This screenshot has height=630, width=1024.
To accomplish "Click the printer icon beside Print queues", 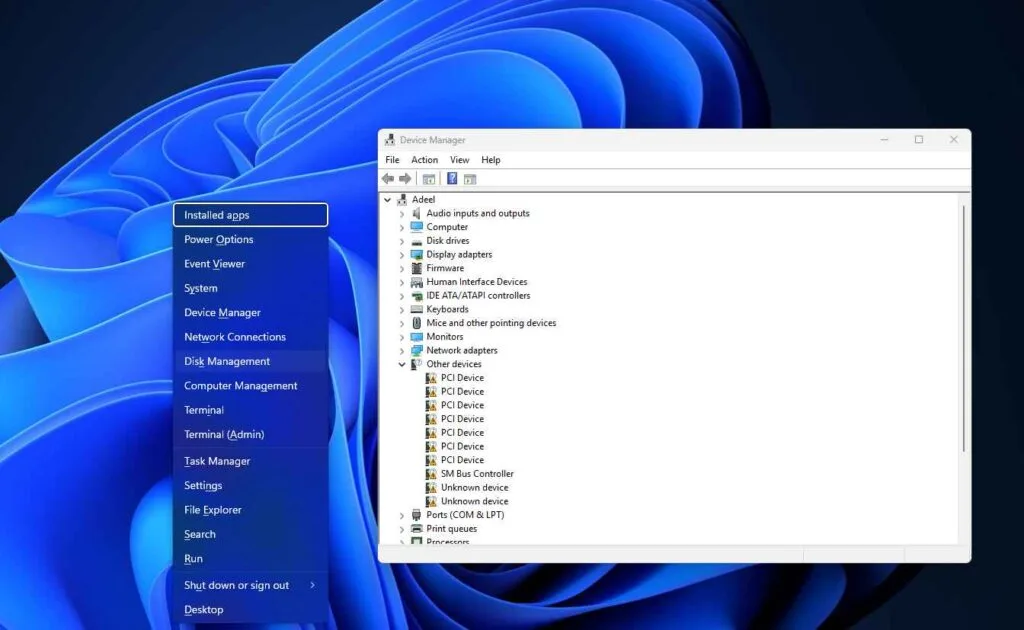I will tap(417, 529).
